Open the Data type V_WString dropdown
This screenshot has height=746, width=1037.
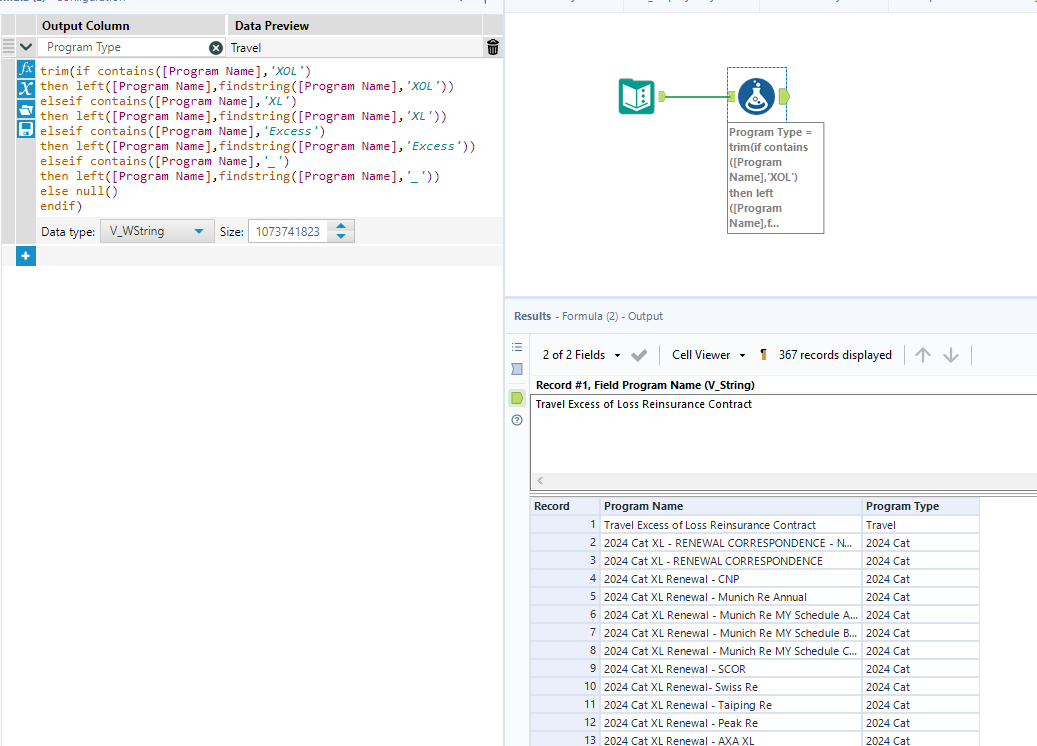point(157,232)
